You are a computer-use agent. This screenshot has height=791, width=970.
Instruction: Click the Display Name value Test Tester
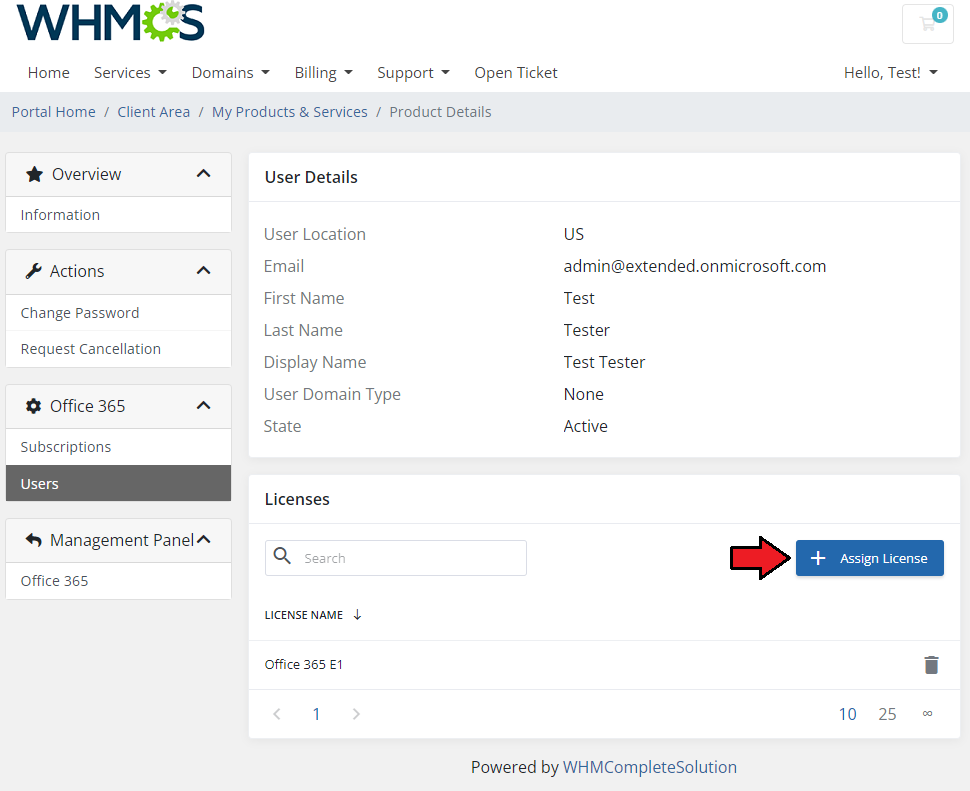(x=604, y=362)
